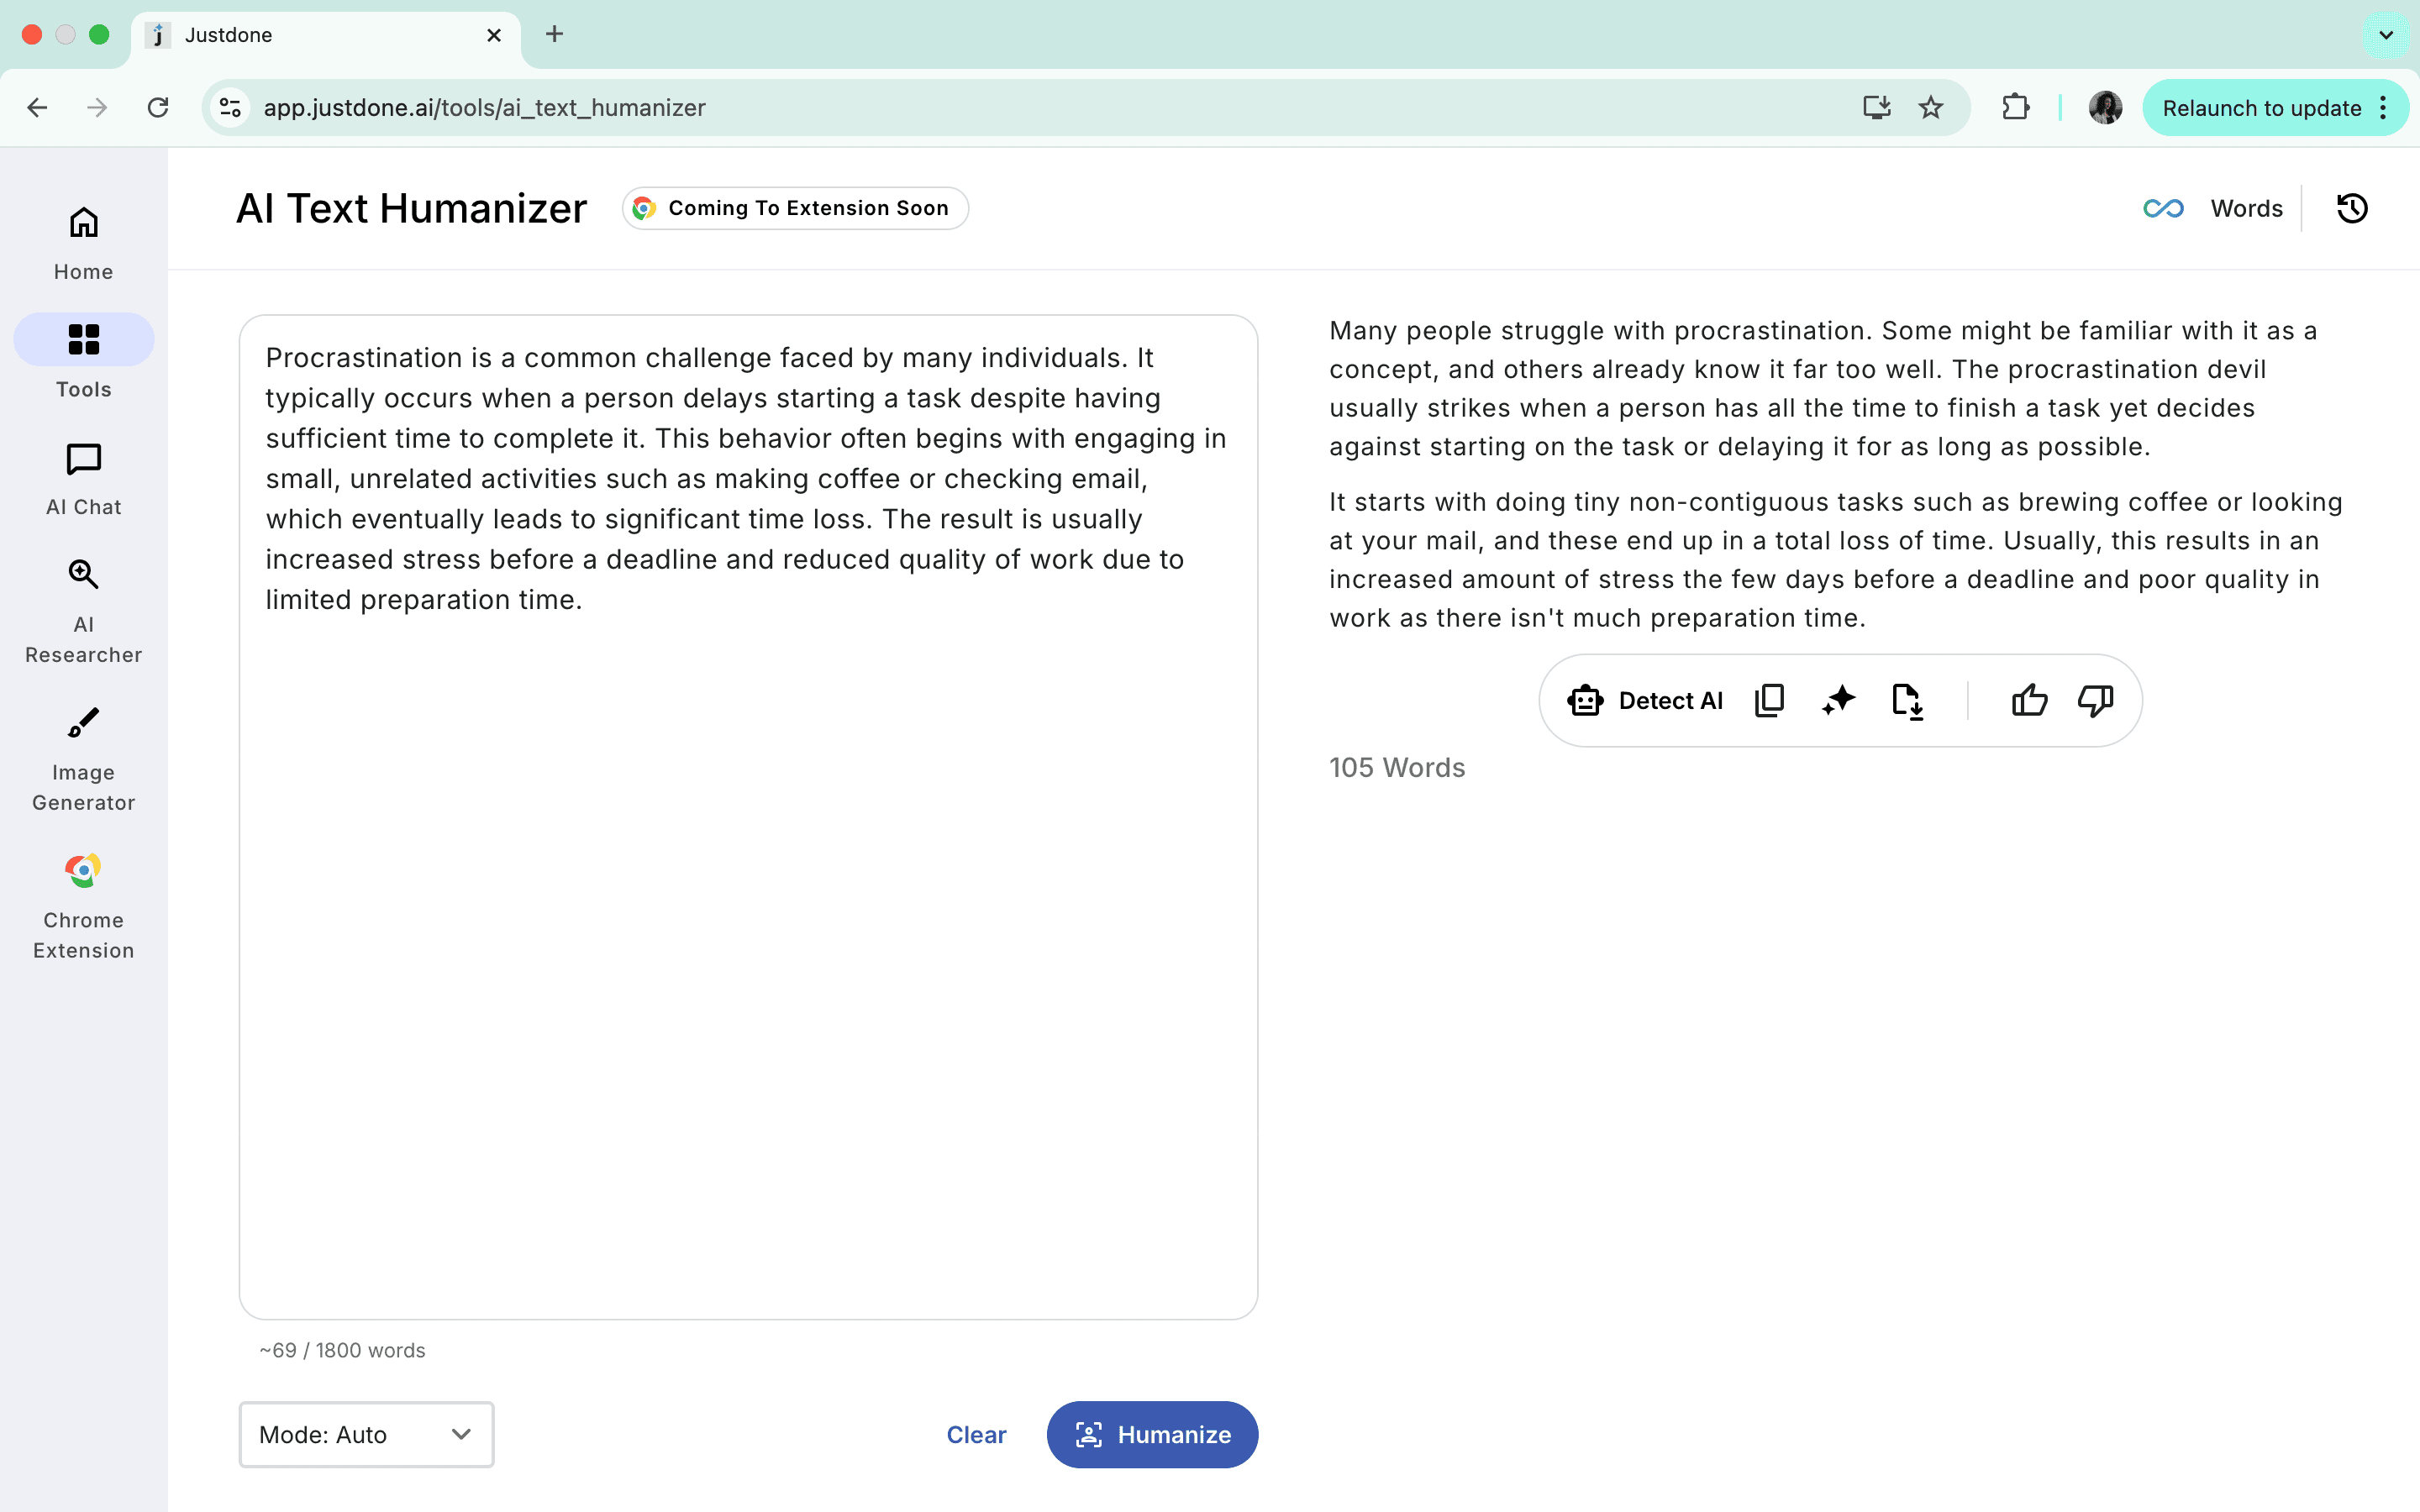Click inside the input text area
2420x1512 pixels.
pos(748,817)
